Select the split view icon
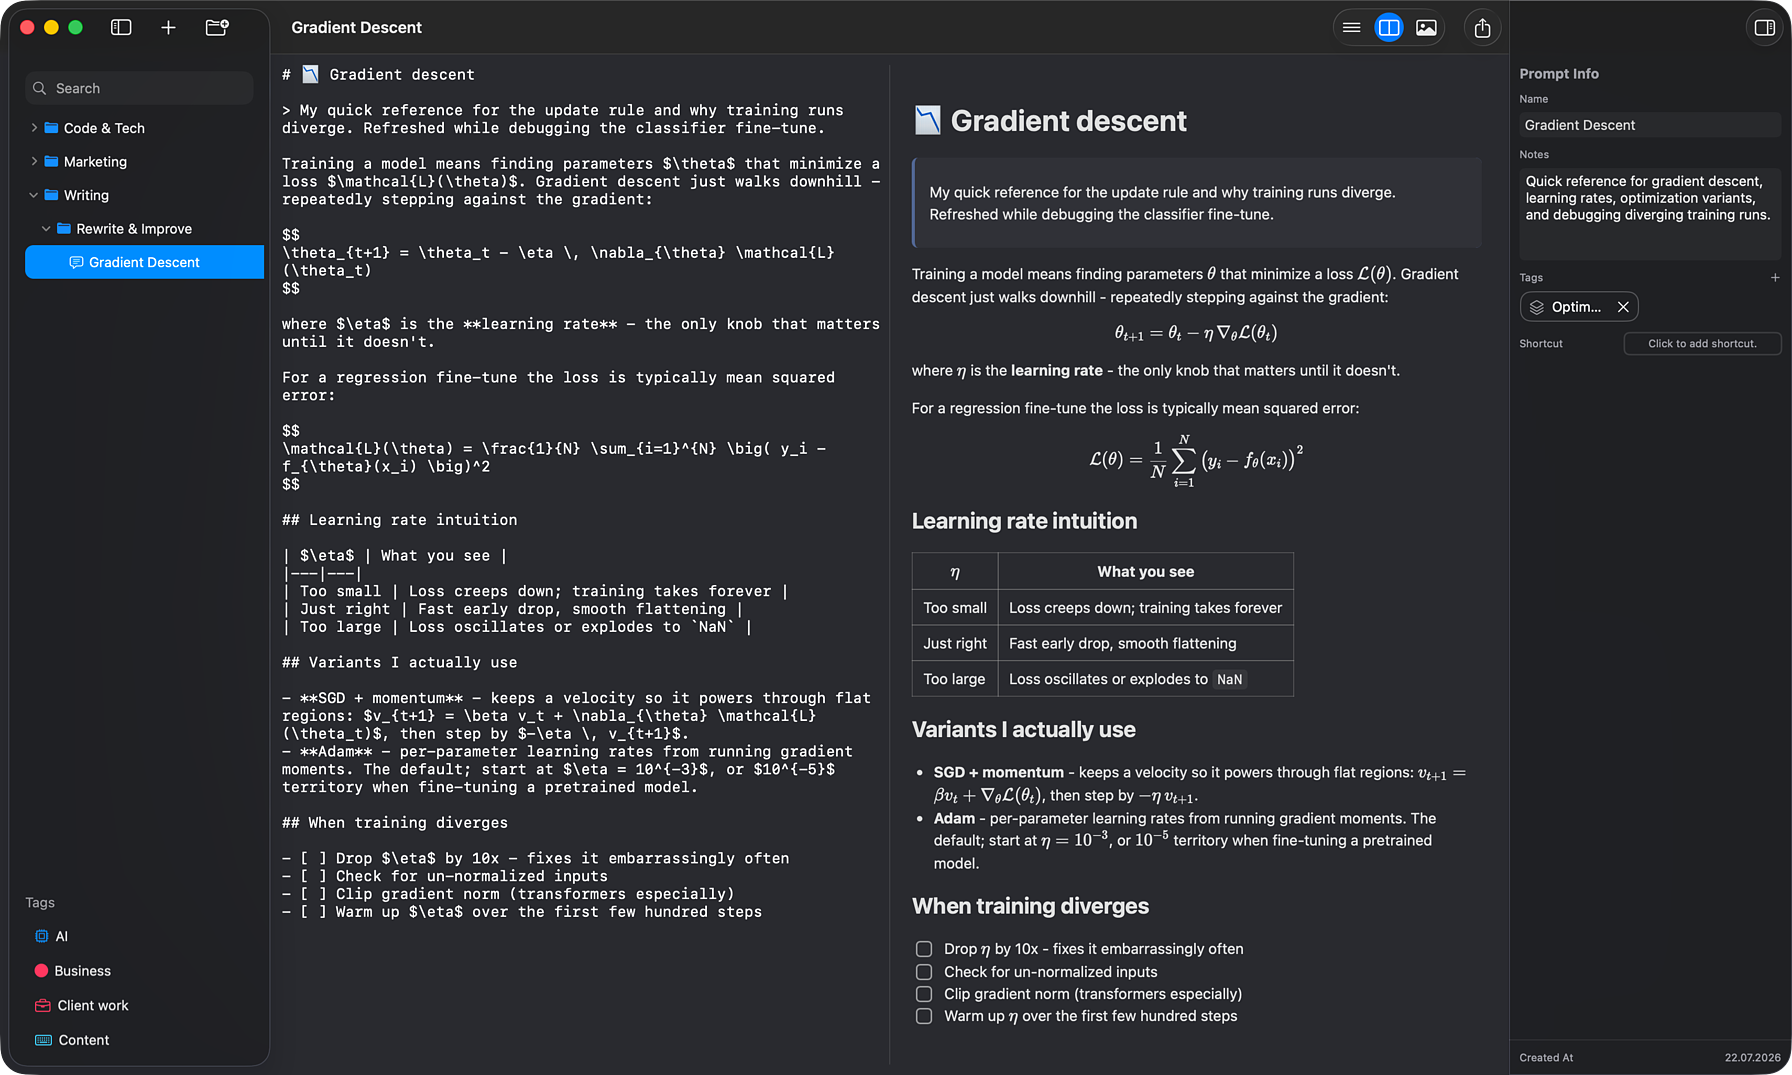Image resolution: width=1792 pixels, height=1075 pixels. pos(1388,28)
